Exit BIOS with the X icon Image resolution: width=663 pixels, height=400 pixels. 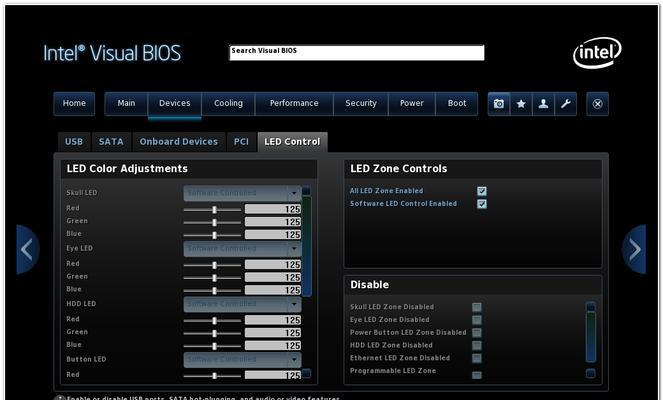597,104
